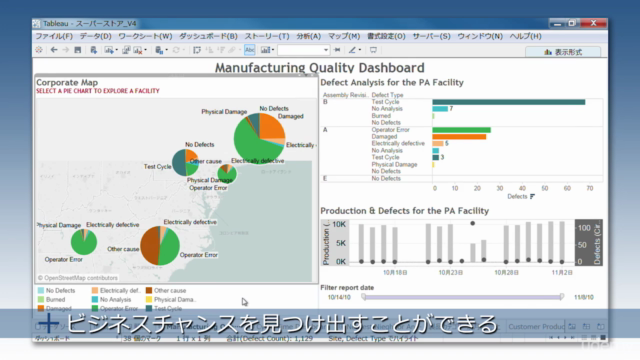Select the pie chart next to Test Cycle label
The height and width of the screenshot is (360, 640).
[185, 162]
